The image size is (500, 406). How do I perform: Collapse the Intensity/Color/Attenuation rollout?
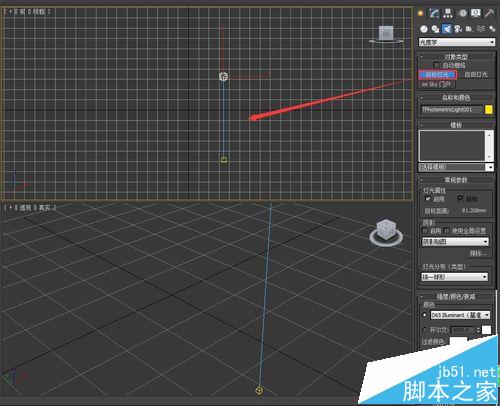[455, 296]
